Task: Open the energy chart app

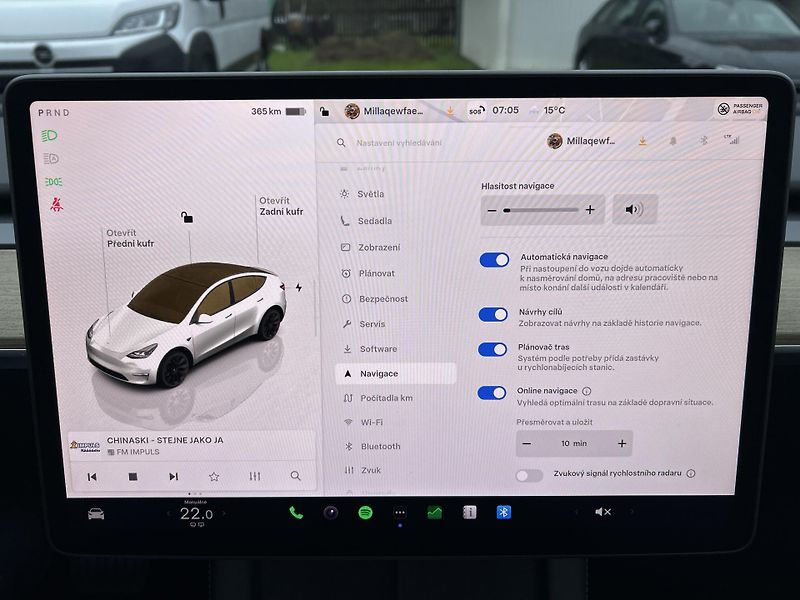Action: (435, 512)
